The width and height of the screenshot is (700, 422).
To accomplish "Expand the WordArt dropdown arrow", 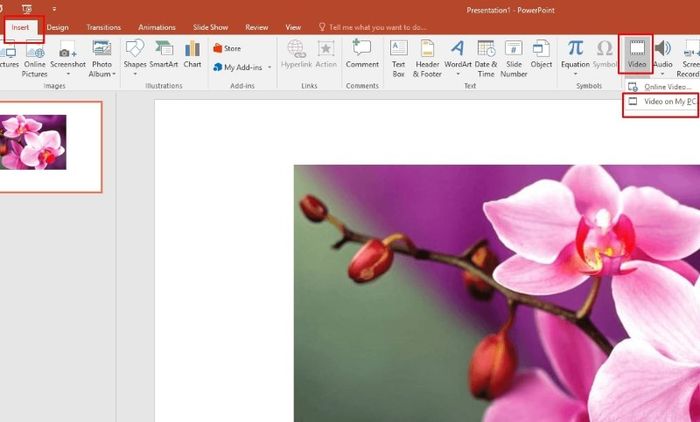I will point(458,74).
